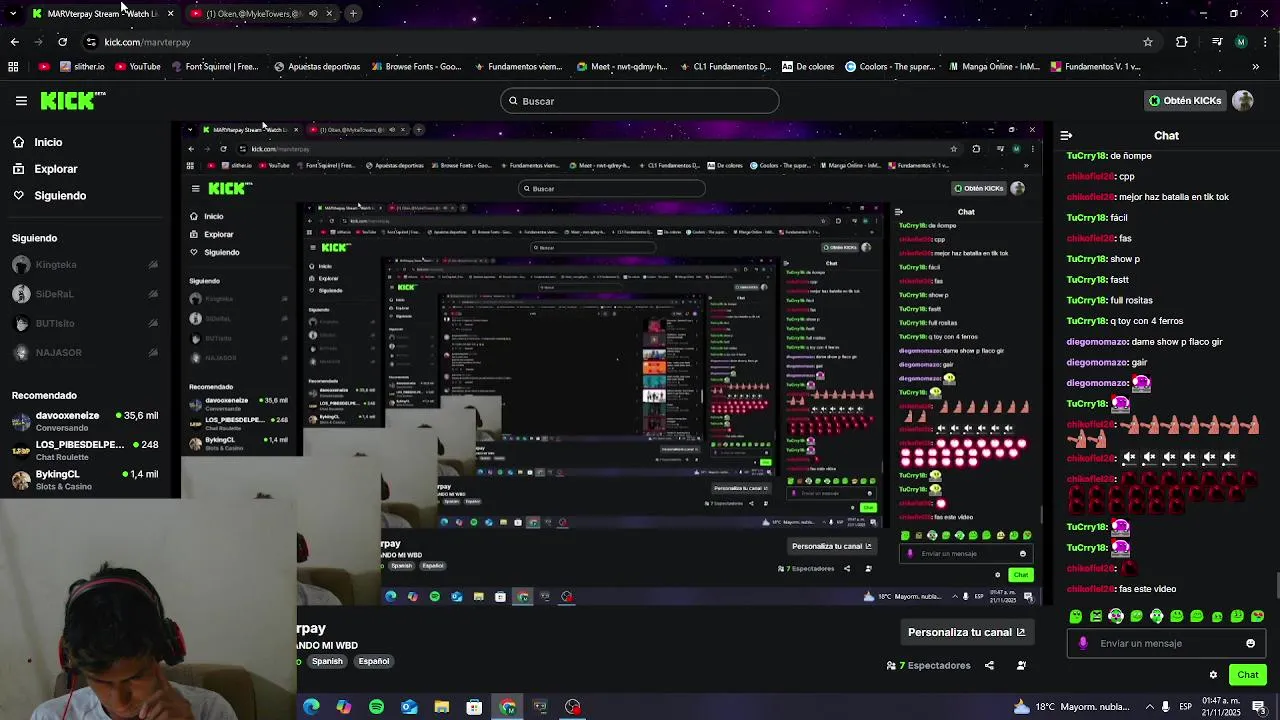Open Inicio in Kick sidebar
Image resolution: width=1280 pixels, height=720 pixels.
click(x=48, y=142)
